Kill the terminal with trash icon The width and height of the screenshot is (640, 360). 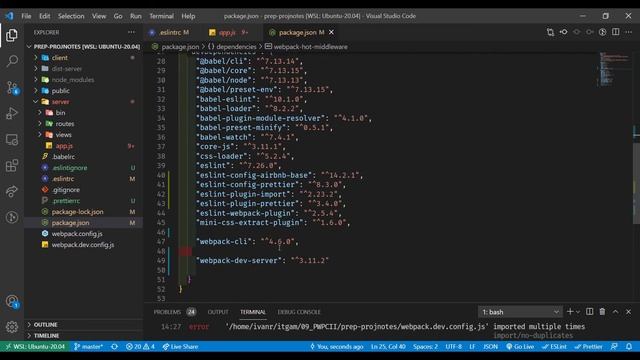(602, 312)
